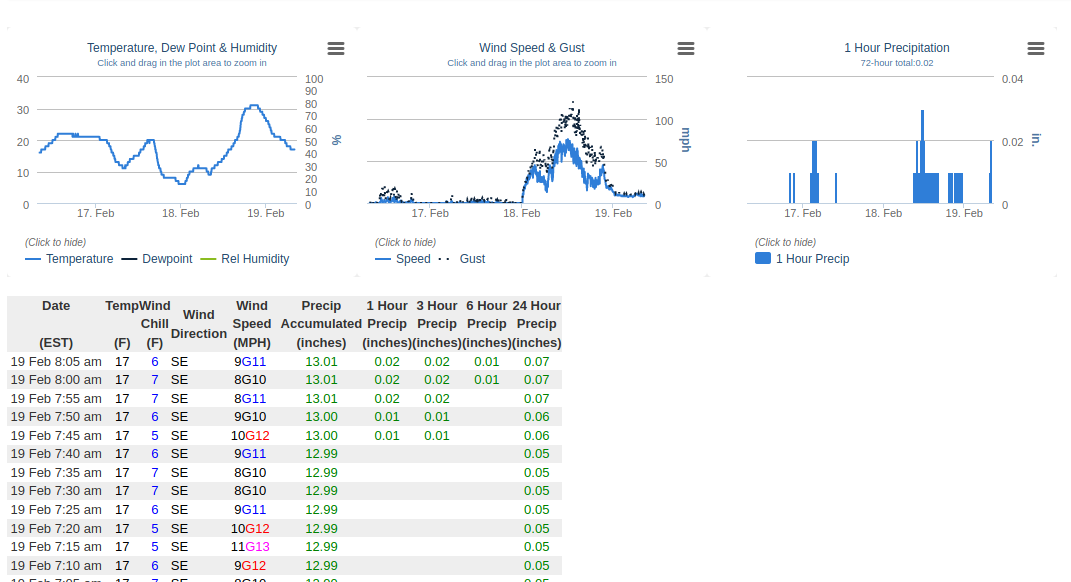This screenshot has height=582, width=1071.
Task: Click the 24 Hour Precip column header
Action: (x=537, y=324)
